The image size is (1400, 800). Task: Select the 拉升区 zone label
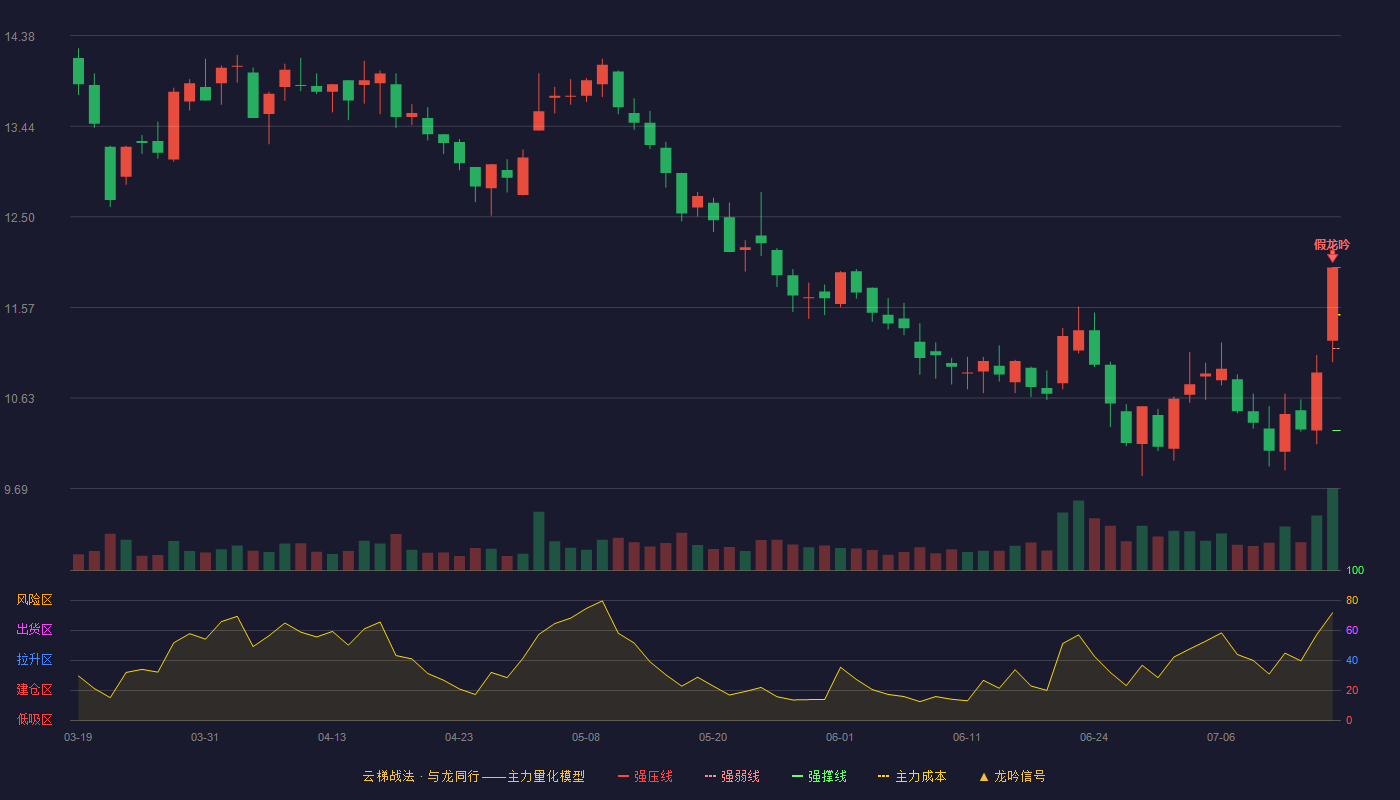pyautogui.click(x=34, y=660)
